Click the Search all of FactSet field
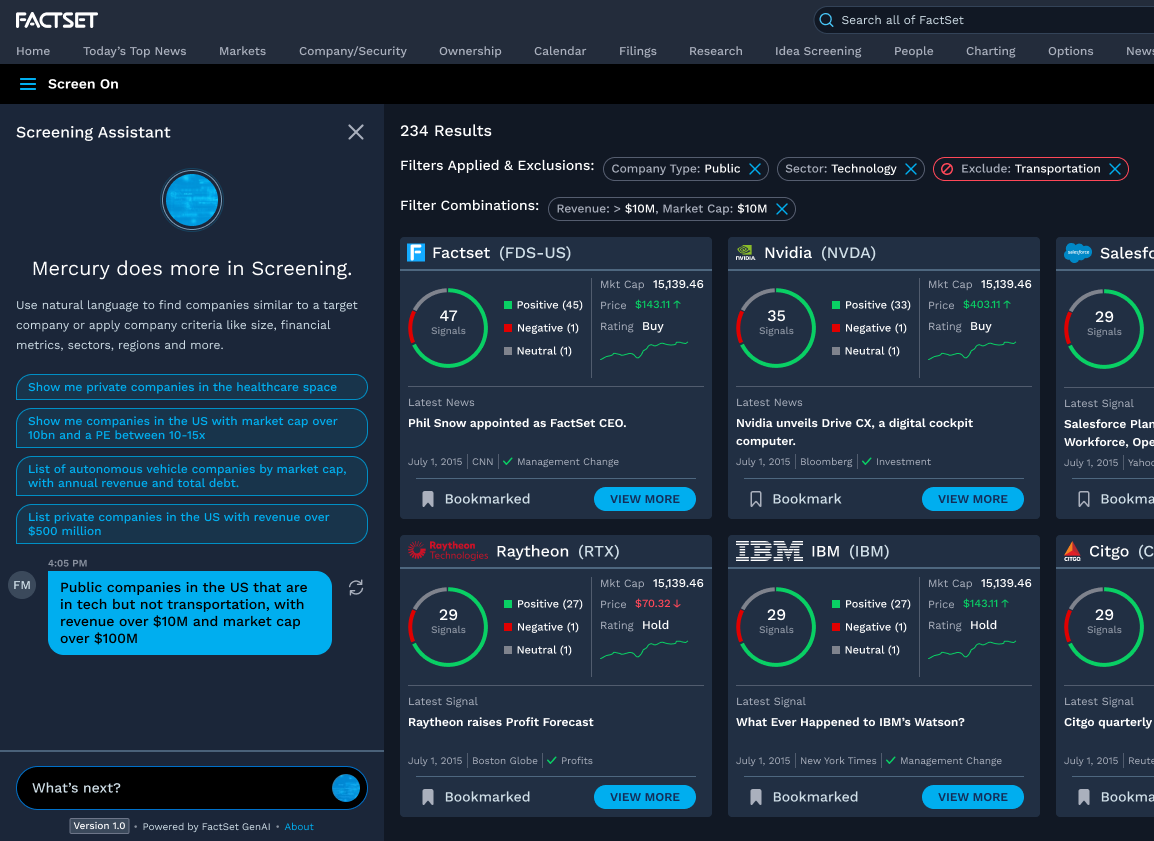 [x=986, y=20]
